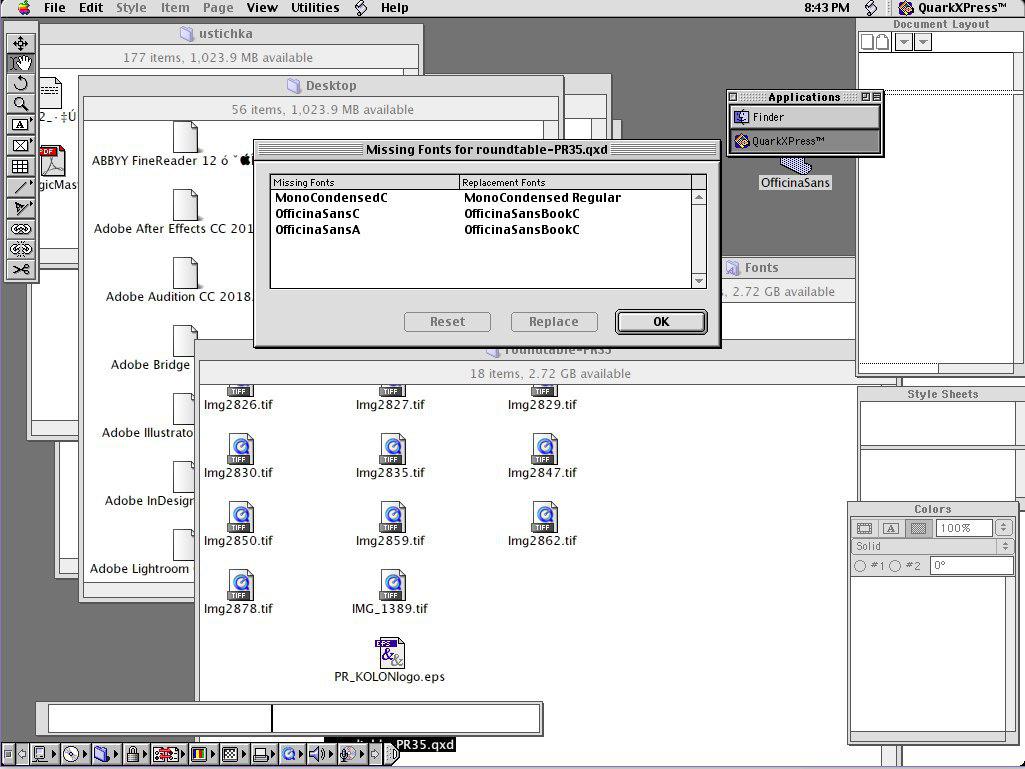Select the Text-Path pen tool
The height and width of the screenshot is (769, 1025).
click(21, 208)
